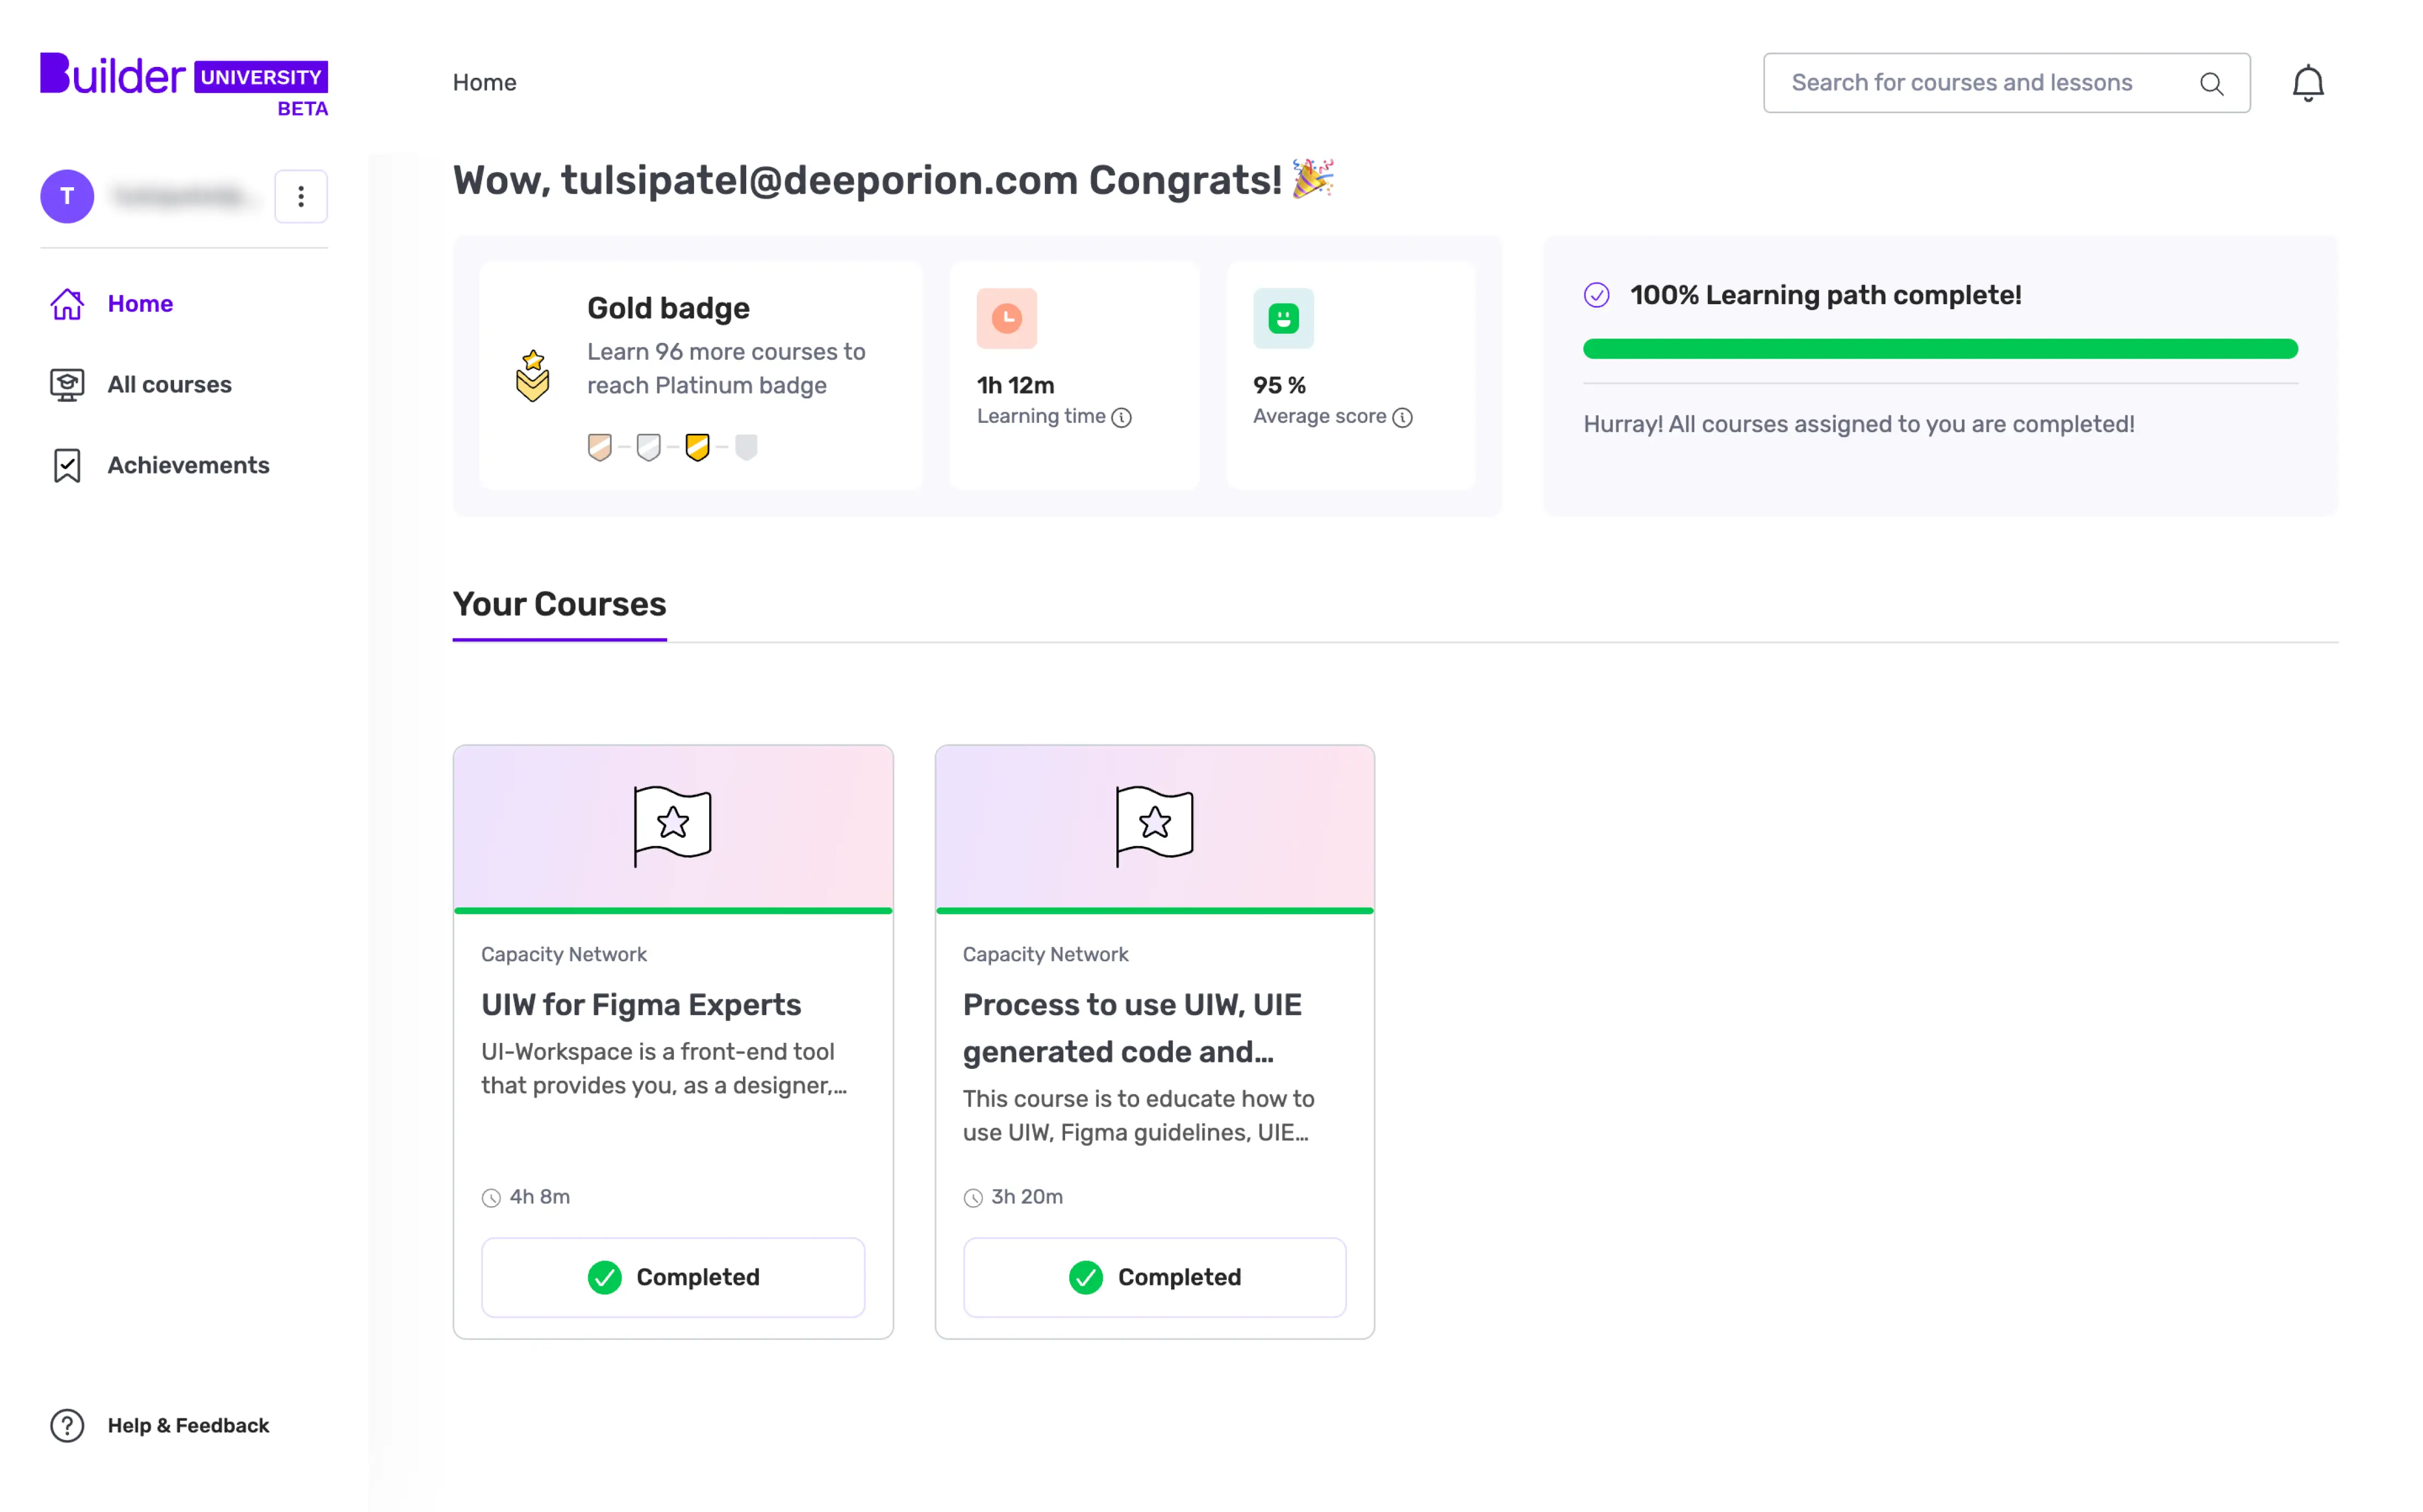This screenshot has height=1512, width=2423.
Task: Open the three-dot profile options menu
Action: click(301, 196)
